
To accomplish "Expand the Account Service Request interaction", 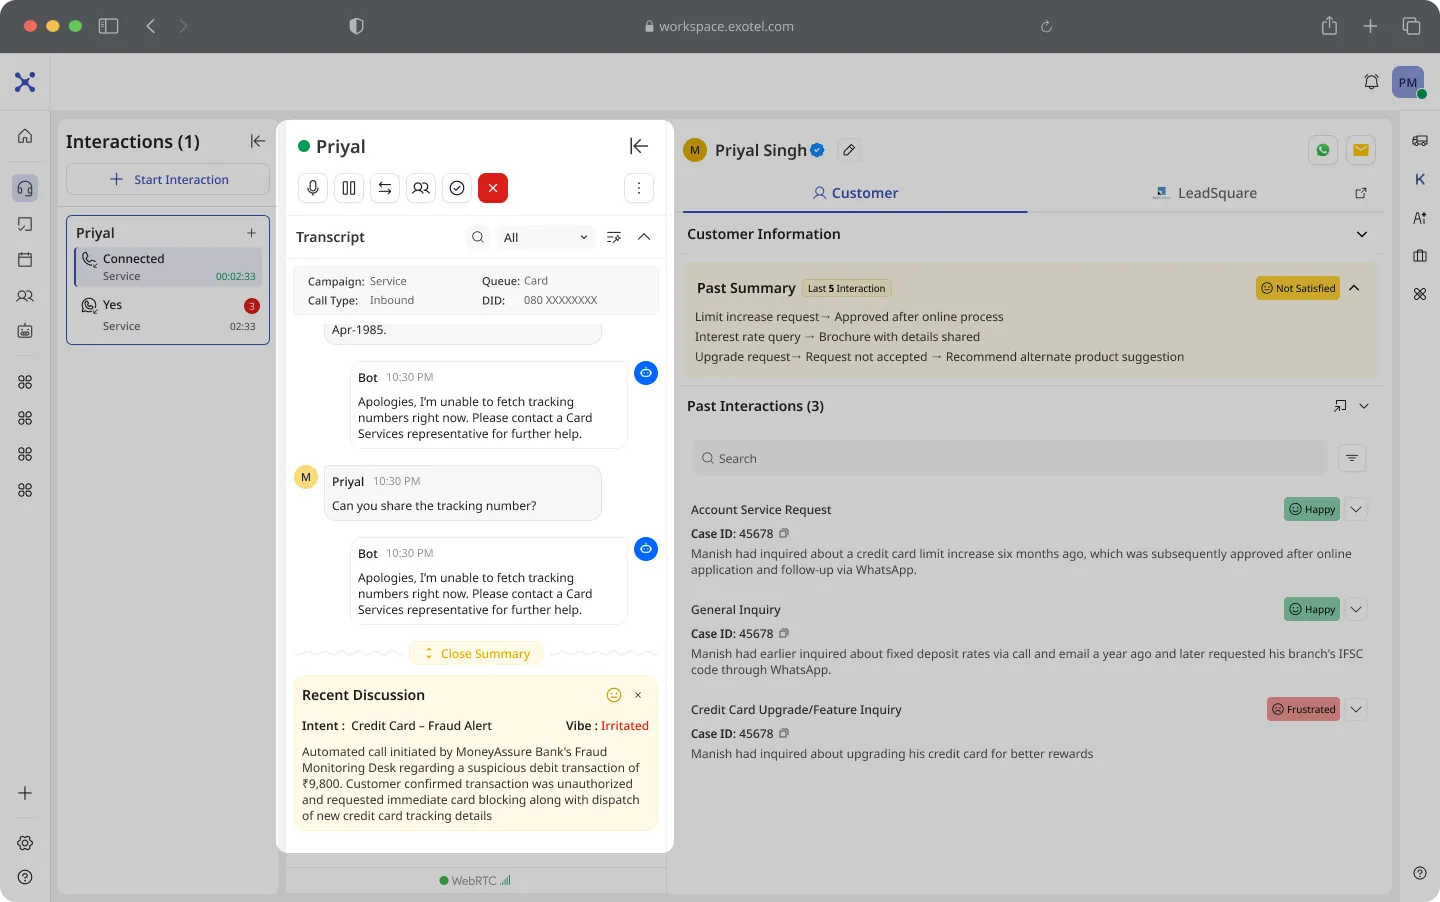I will pyautogui.click(x=1356, y=509).
